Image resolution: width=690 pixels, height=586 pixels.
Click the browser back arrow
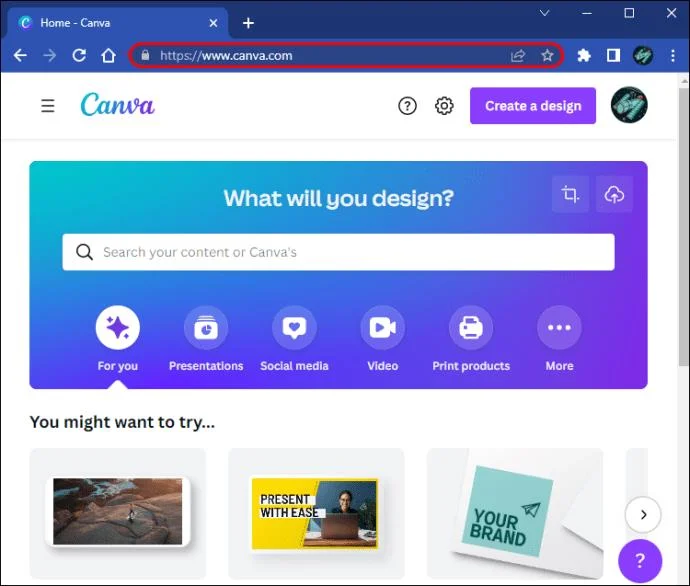click(x=20, y=55)
